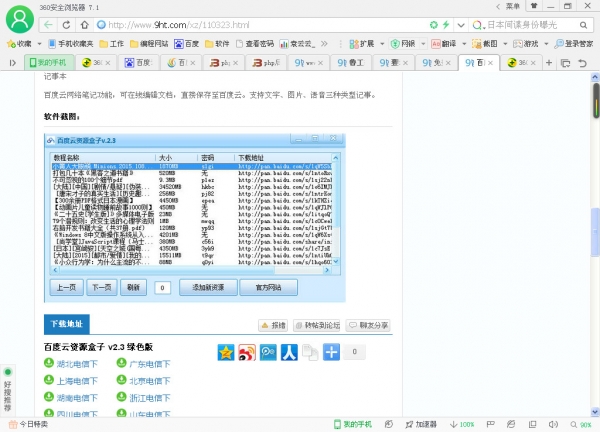
Task: Open the 查看密码 bookmark
Action: pos(254,44)
